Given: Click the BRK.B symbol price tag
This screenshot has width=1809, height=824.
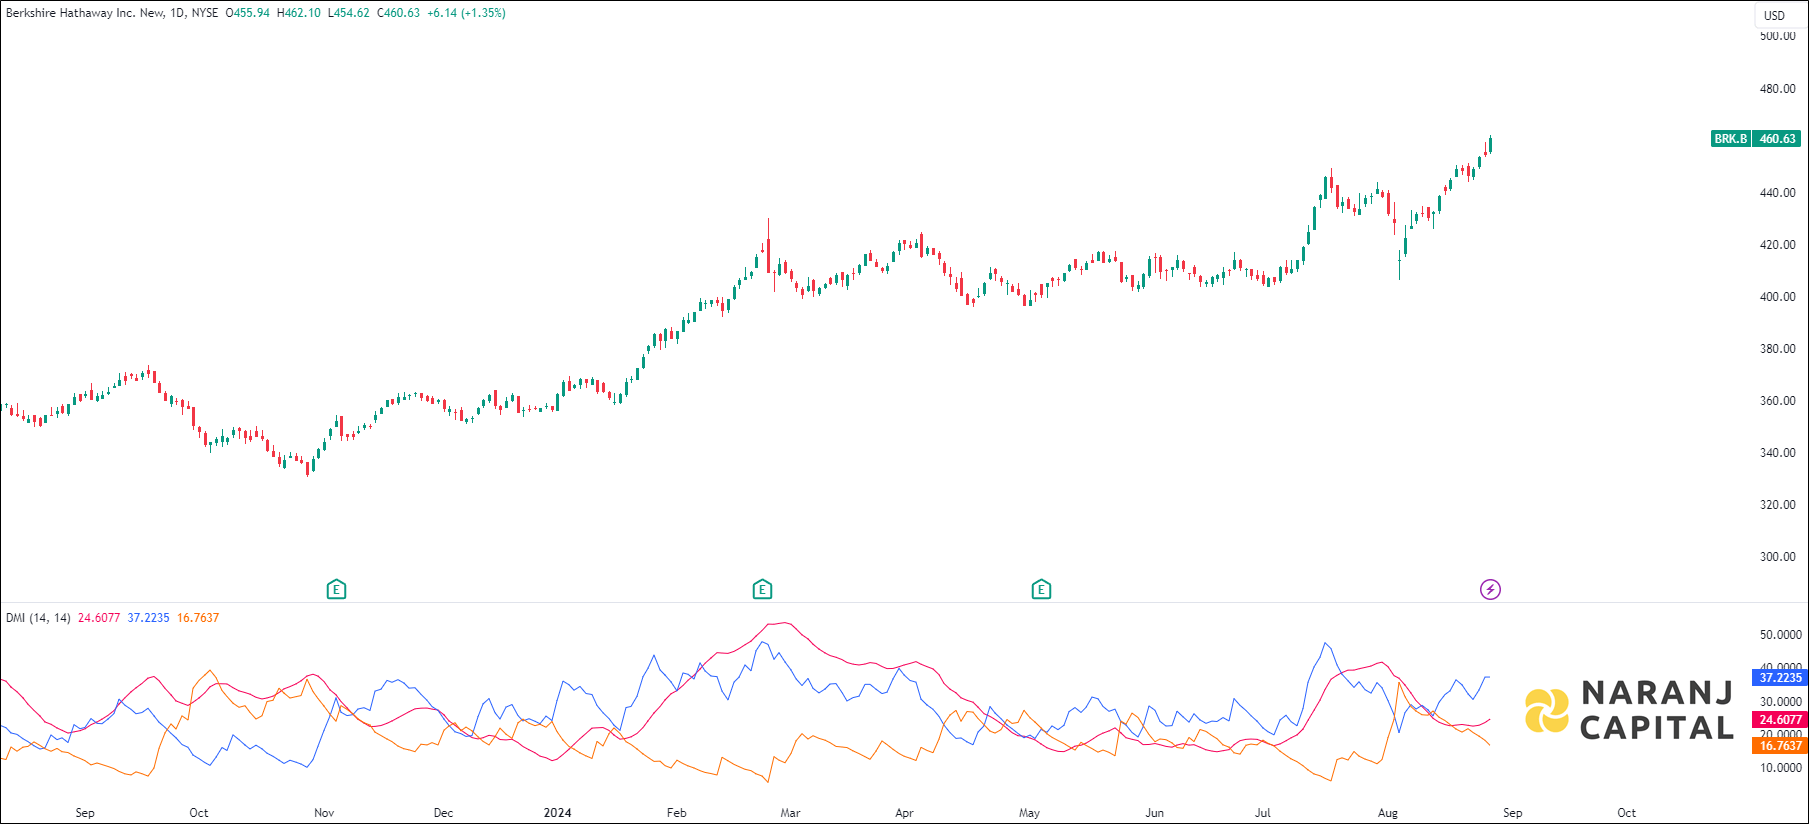Looking at the screenshot, I should point(1731,139).
